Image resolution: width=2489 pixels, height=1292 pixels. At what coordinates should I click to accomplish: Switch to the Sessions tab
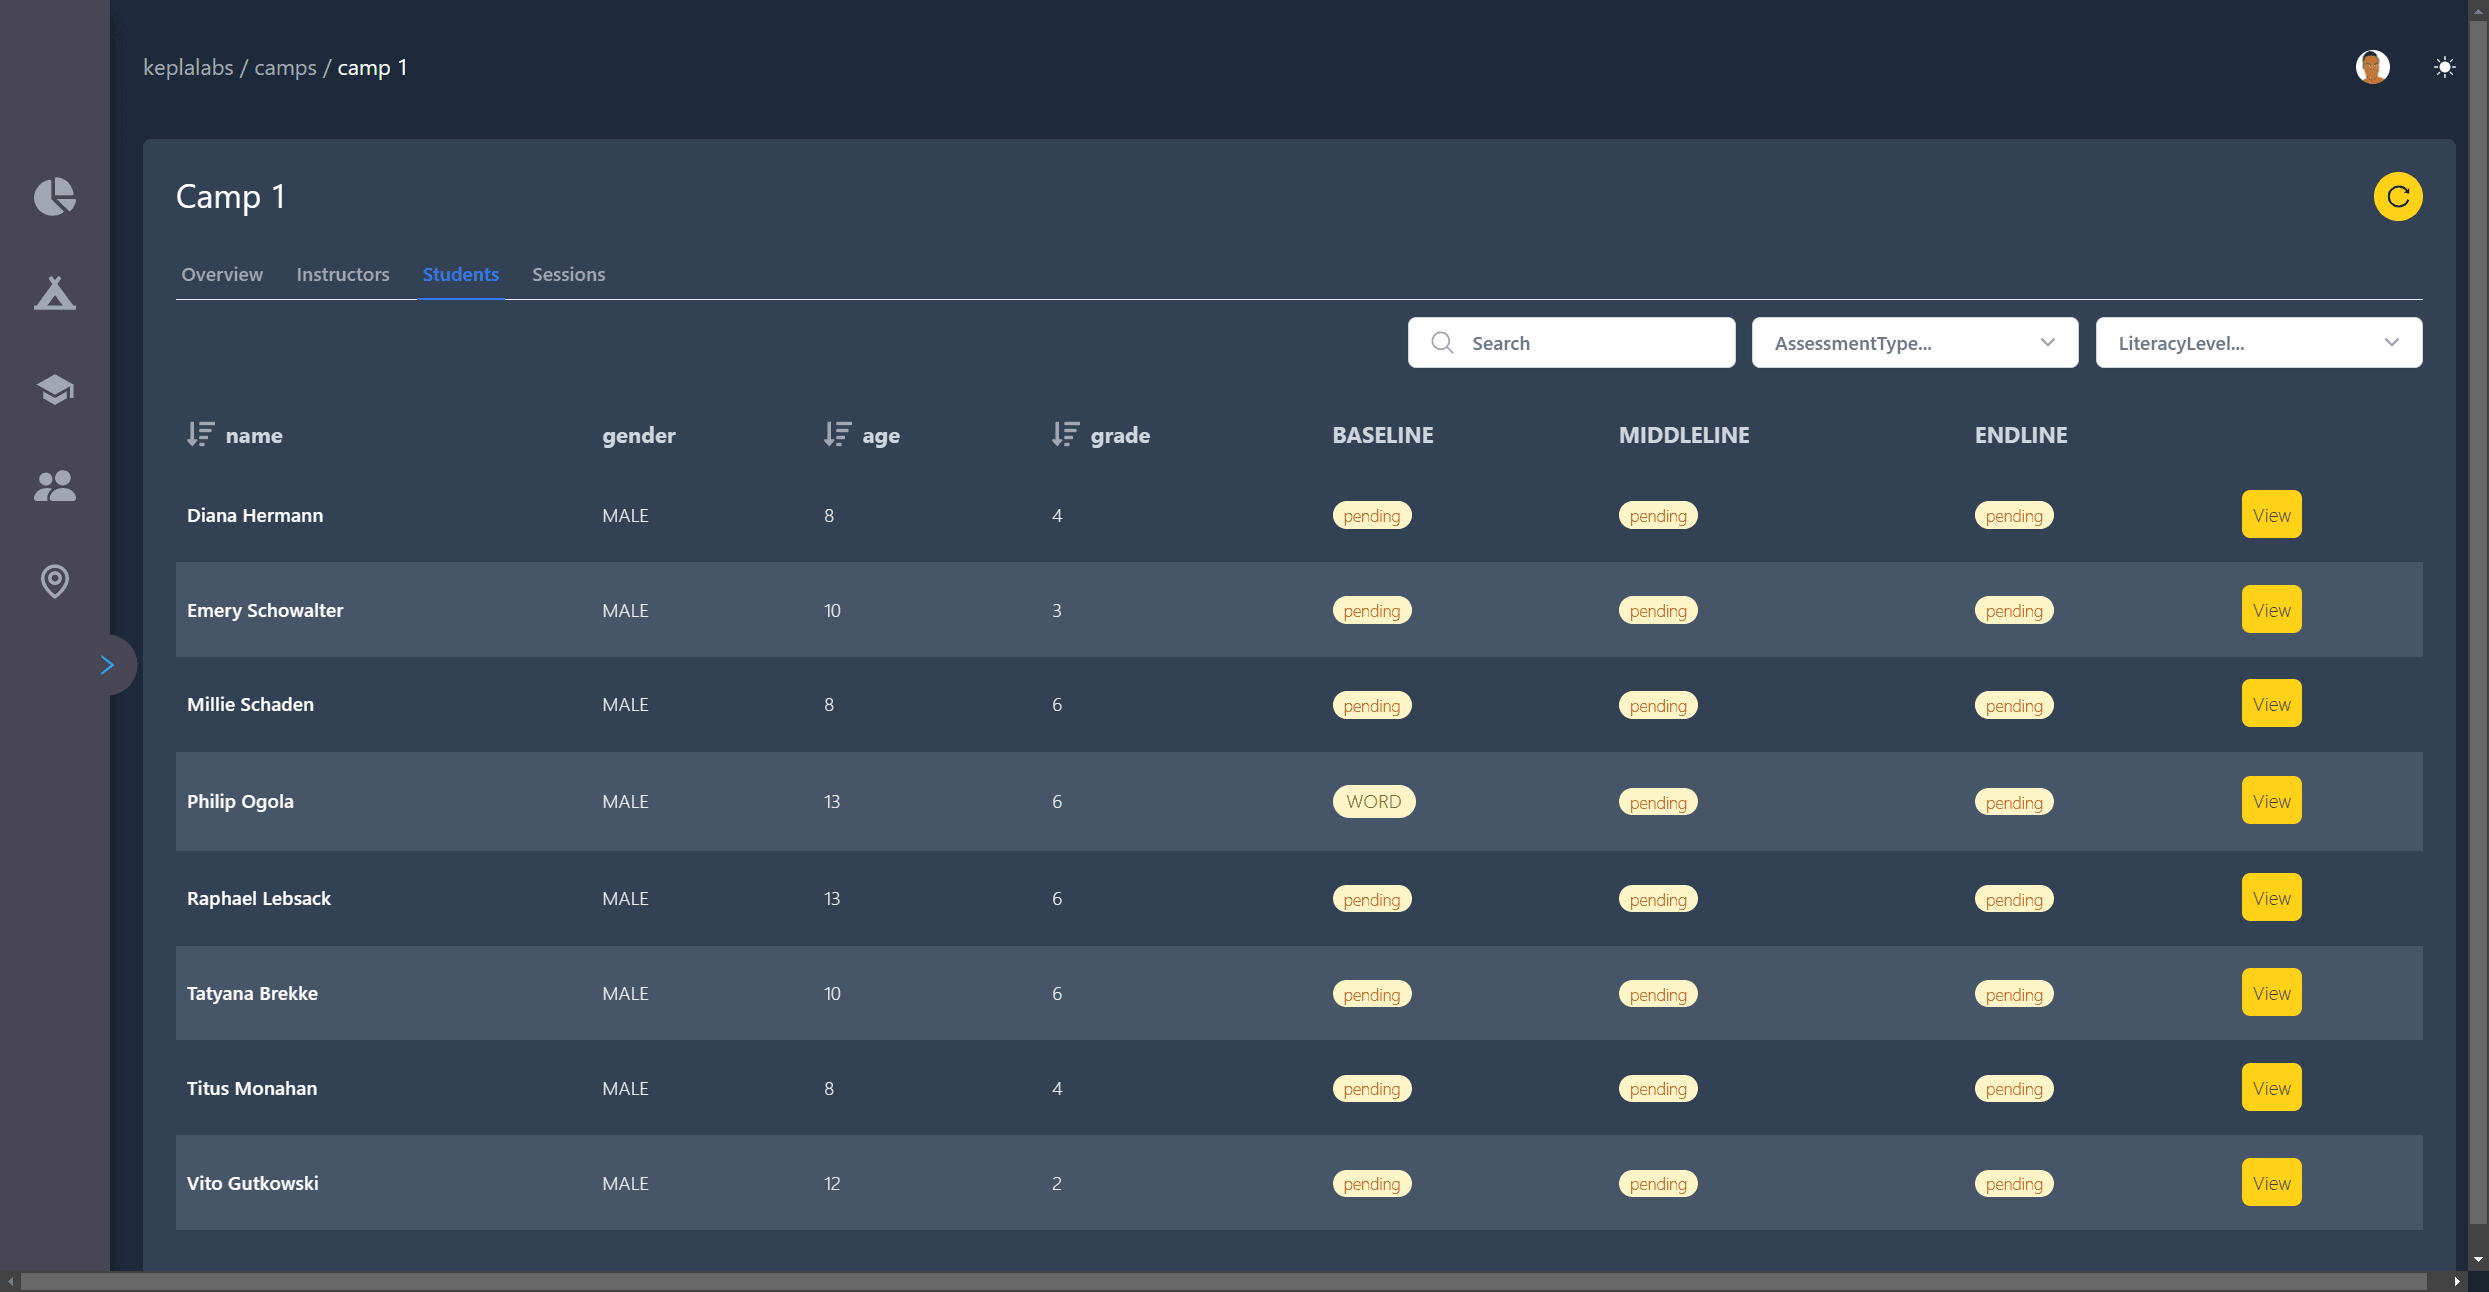[568, 274]
